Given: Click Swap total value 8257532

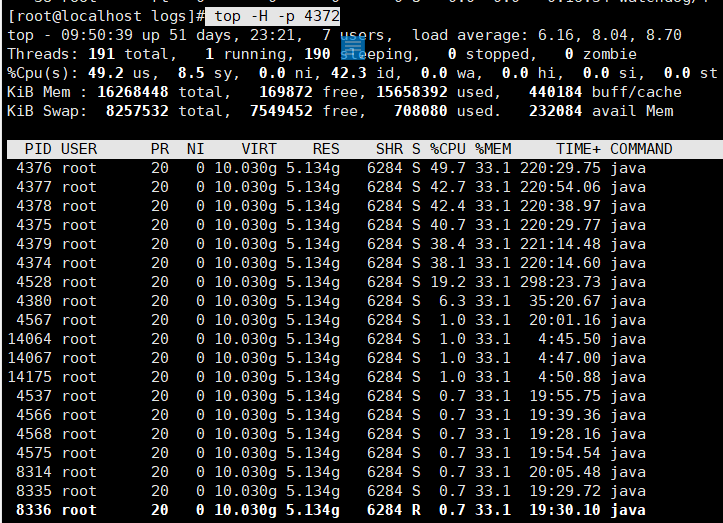Looking at the screenshot, I should (137, 111).
